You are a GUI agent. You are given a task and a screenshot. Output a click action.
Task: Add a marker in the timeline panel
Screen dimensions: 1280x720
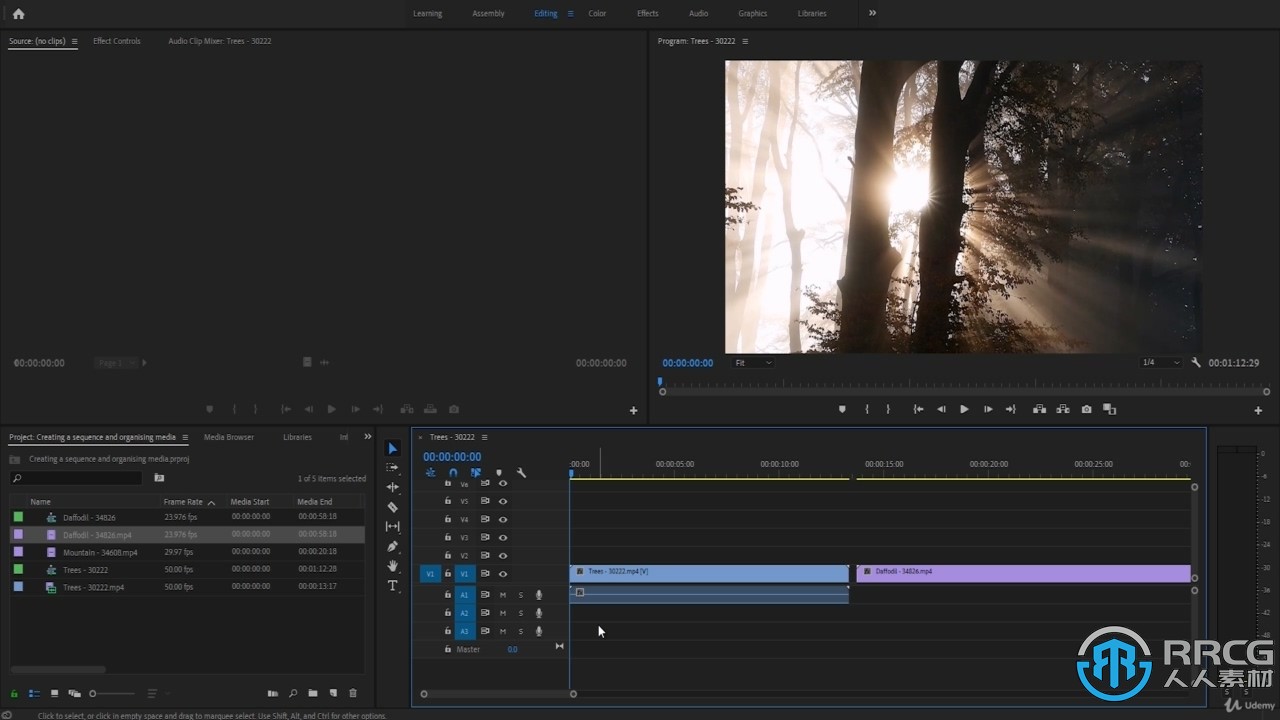499,473
